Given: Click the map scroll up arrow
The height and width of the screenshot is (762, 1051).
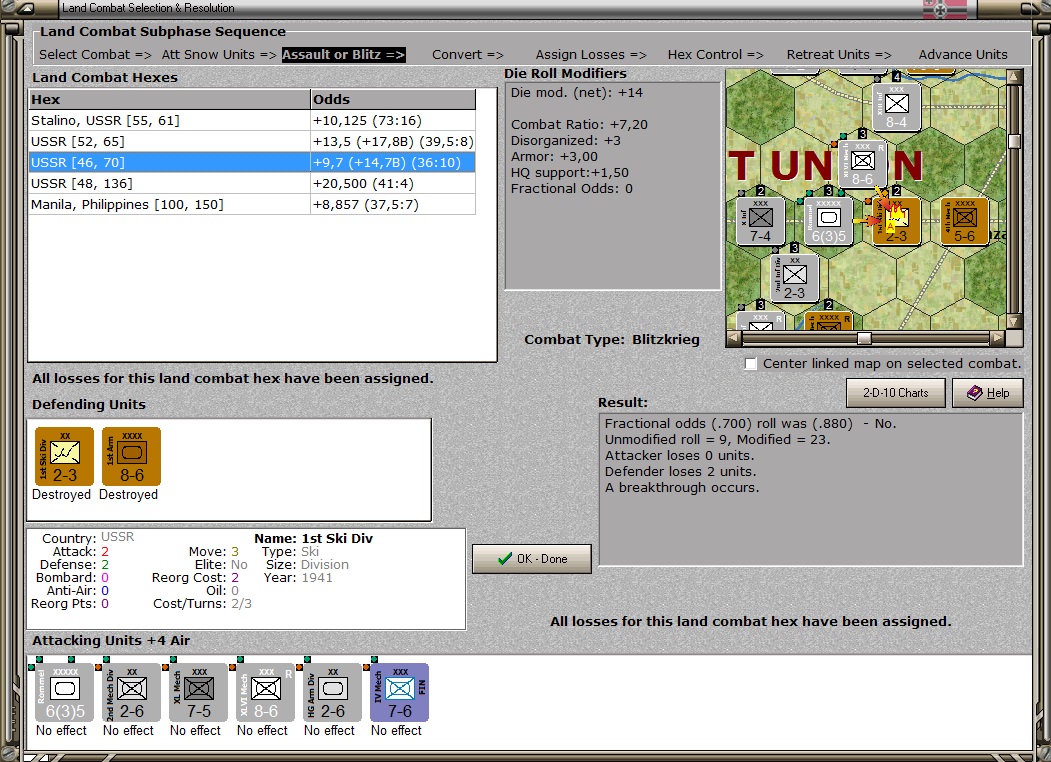Looking at the screenshot, I should (1014, 77).
